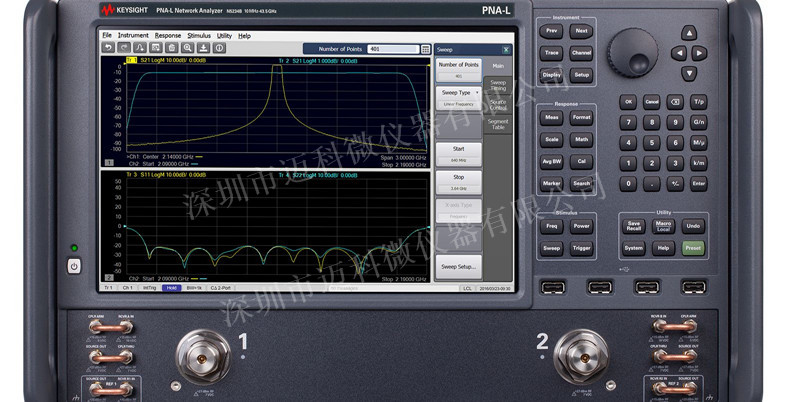Tap the System hardkey
The width and height of the screenshot is (800, 402).
coord(634,248)
